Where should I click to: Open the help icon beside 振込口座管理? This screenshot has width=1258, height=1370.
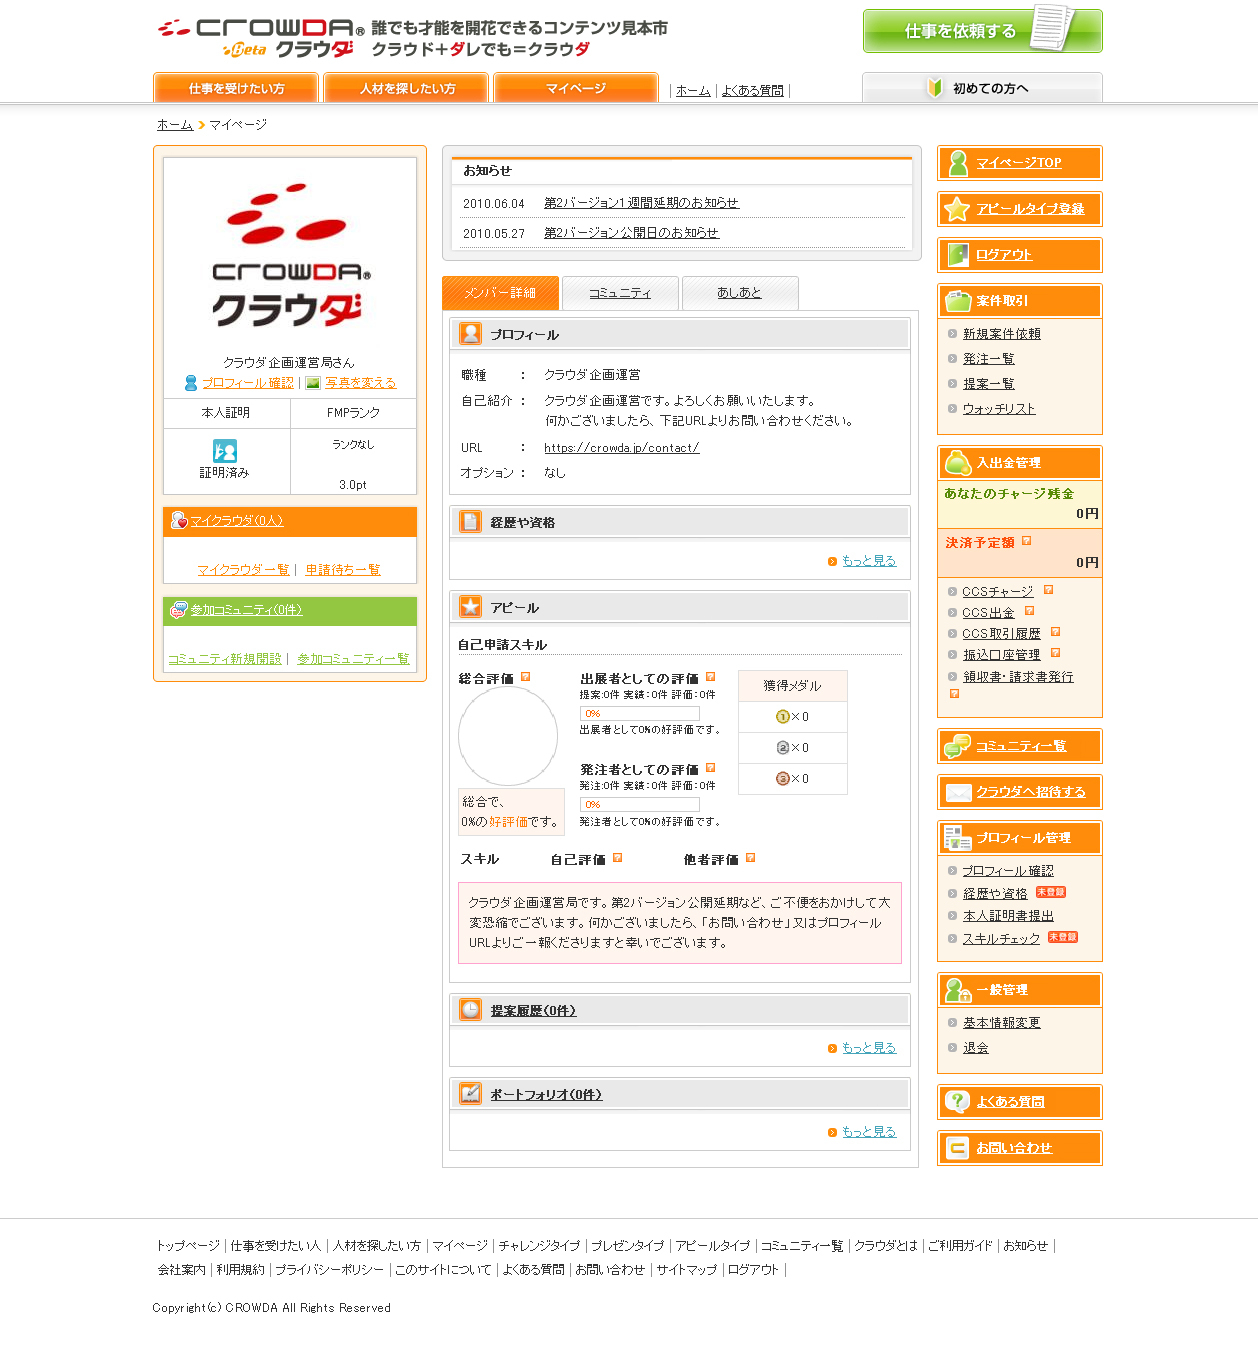pos(1056,653)
